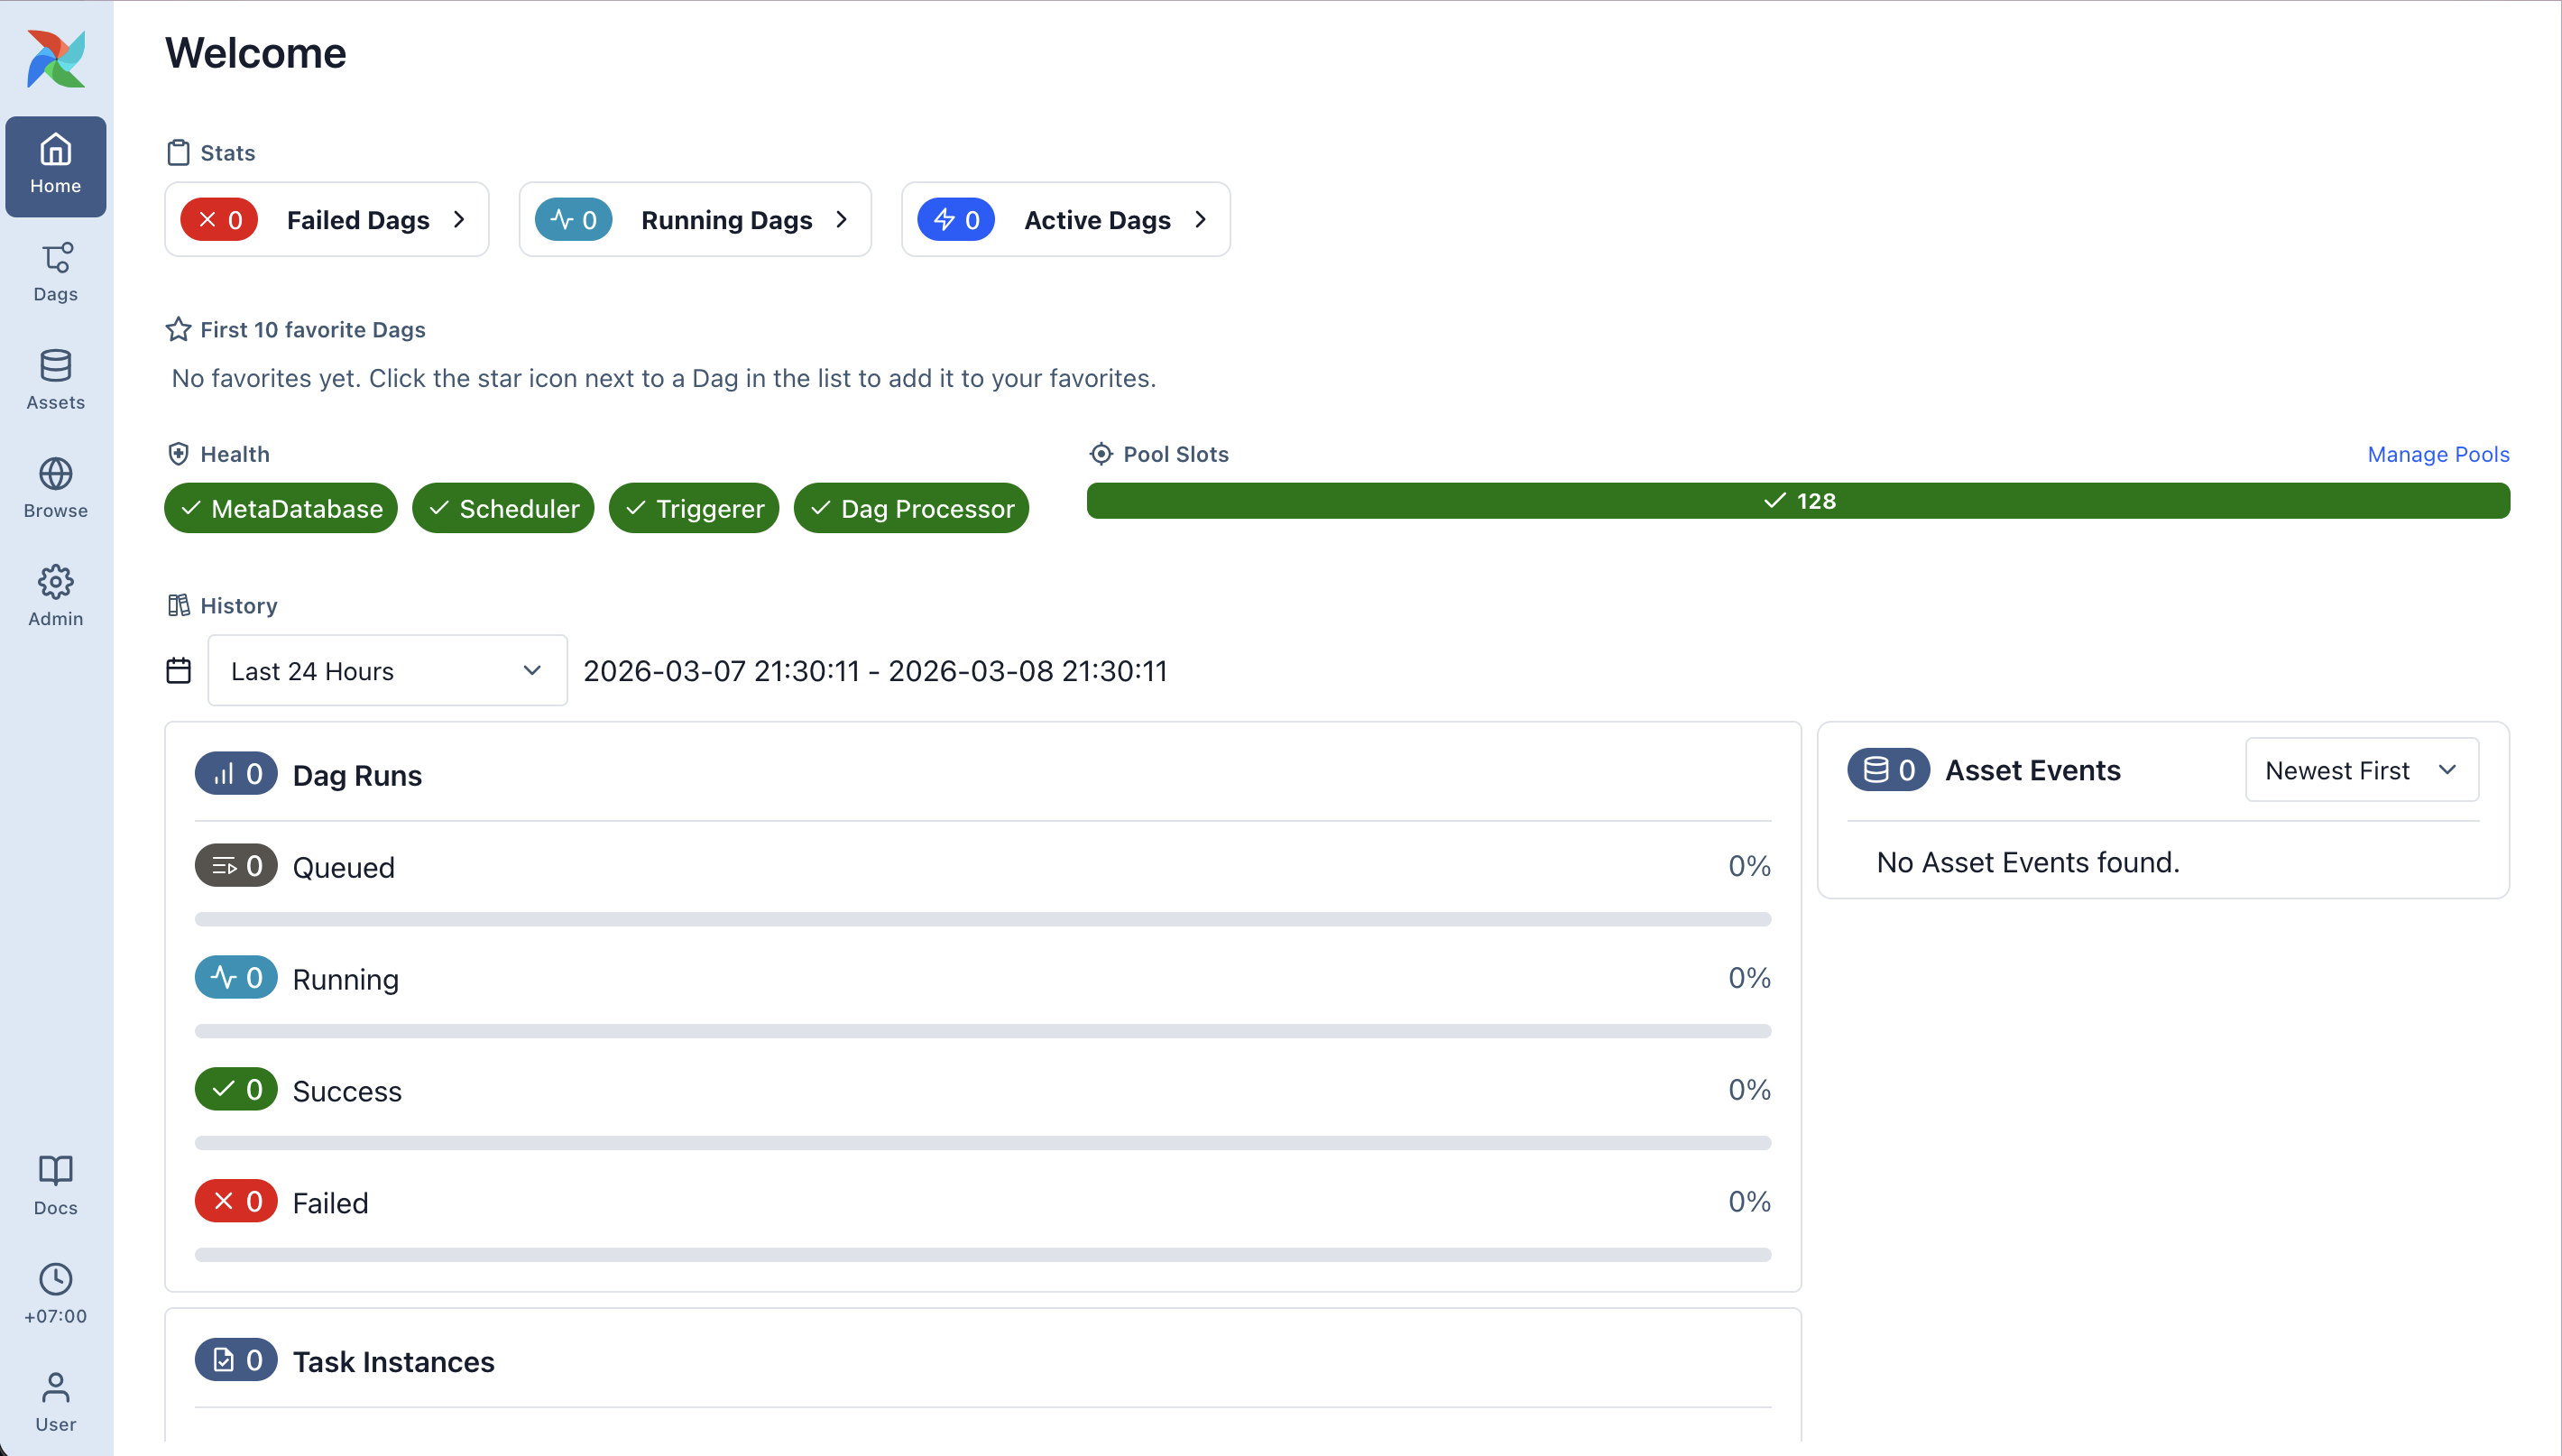
Task: Open the Assets sidebar section
Action: pyautogui.click(x=56, y=380)
